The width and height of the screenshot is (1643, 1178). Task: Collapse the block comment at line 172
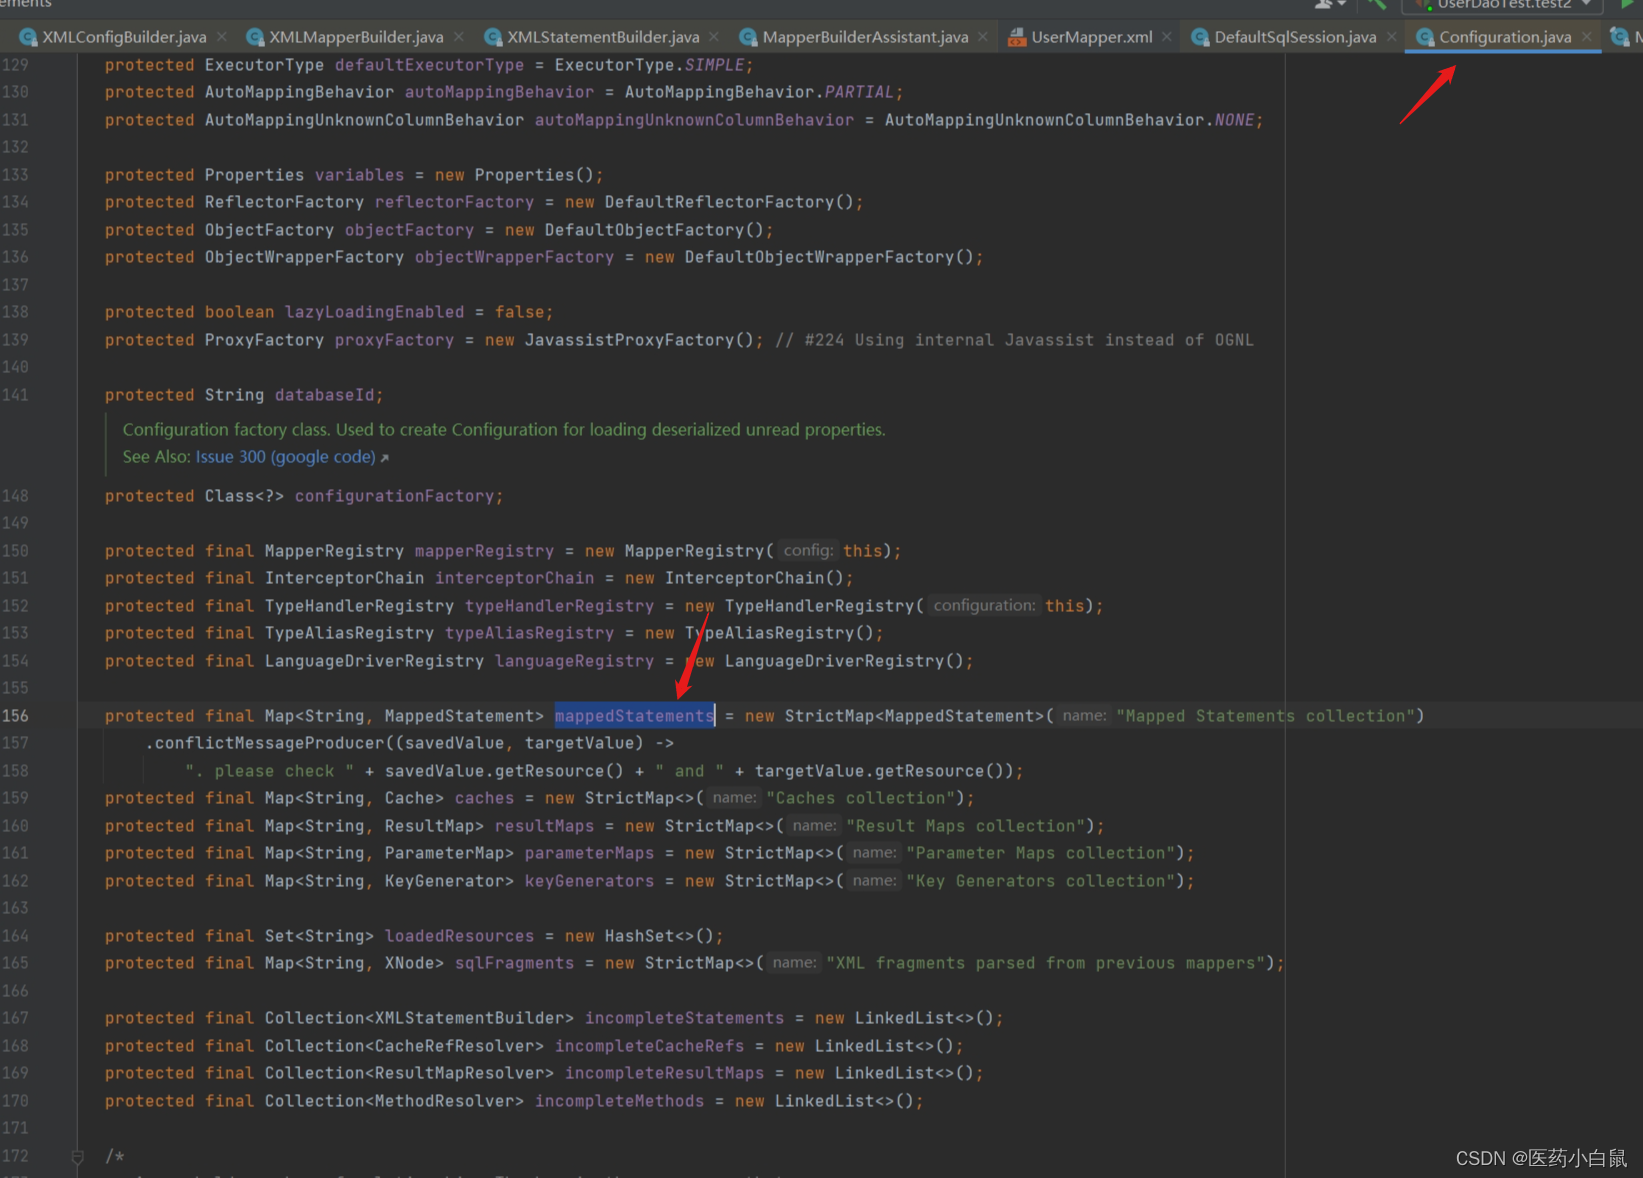77,1157
